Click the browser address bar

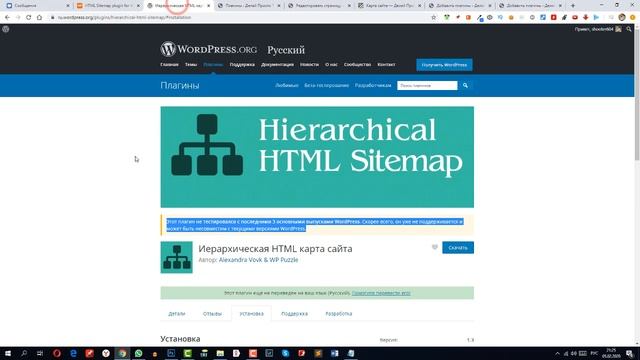click(x=241, y=18)
